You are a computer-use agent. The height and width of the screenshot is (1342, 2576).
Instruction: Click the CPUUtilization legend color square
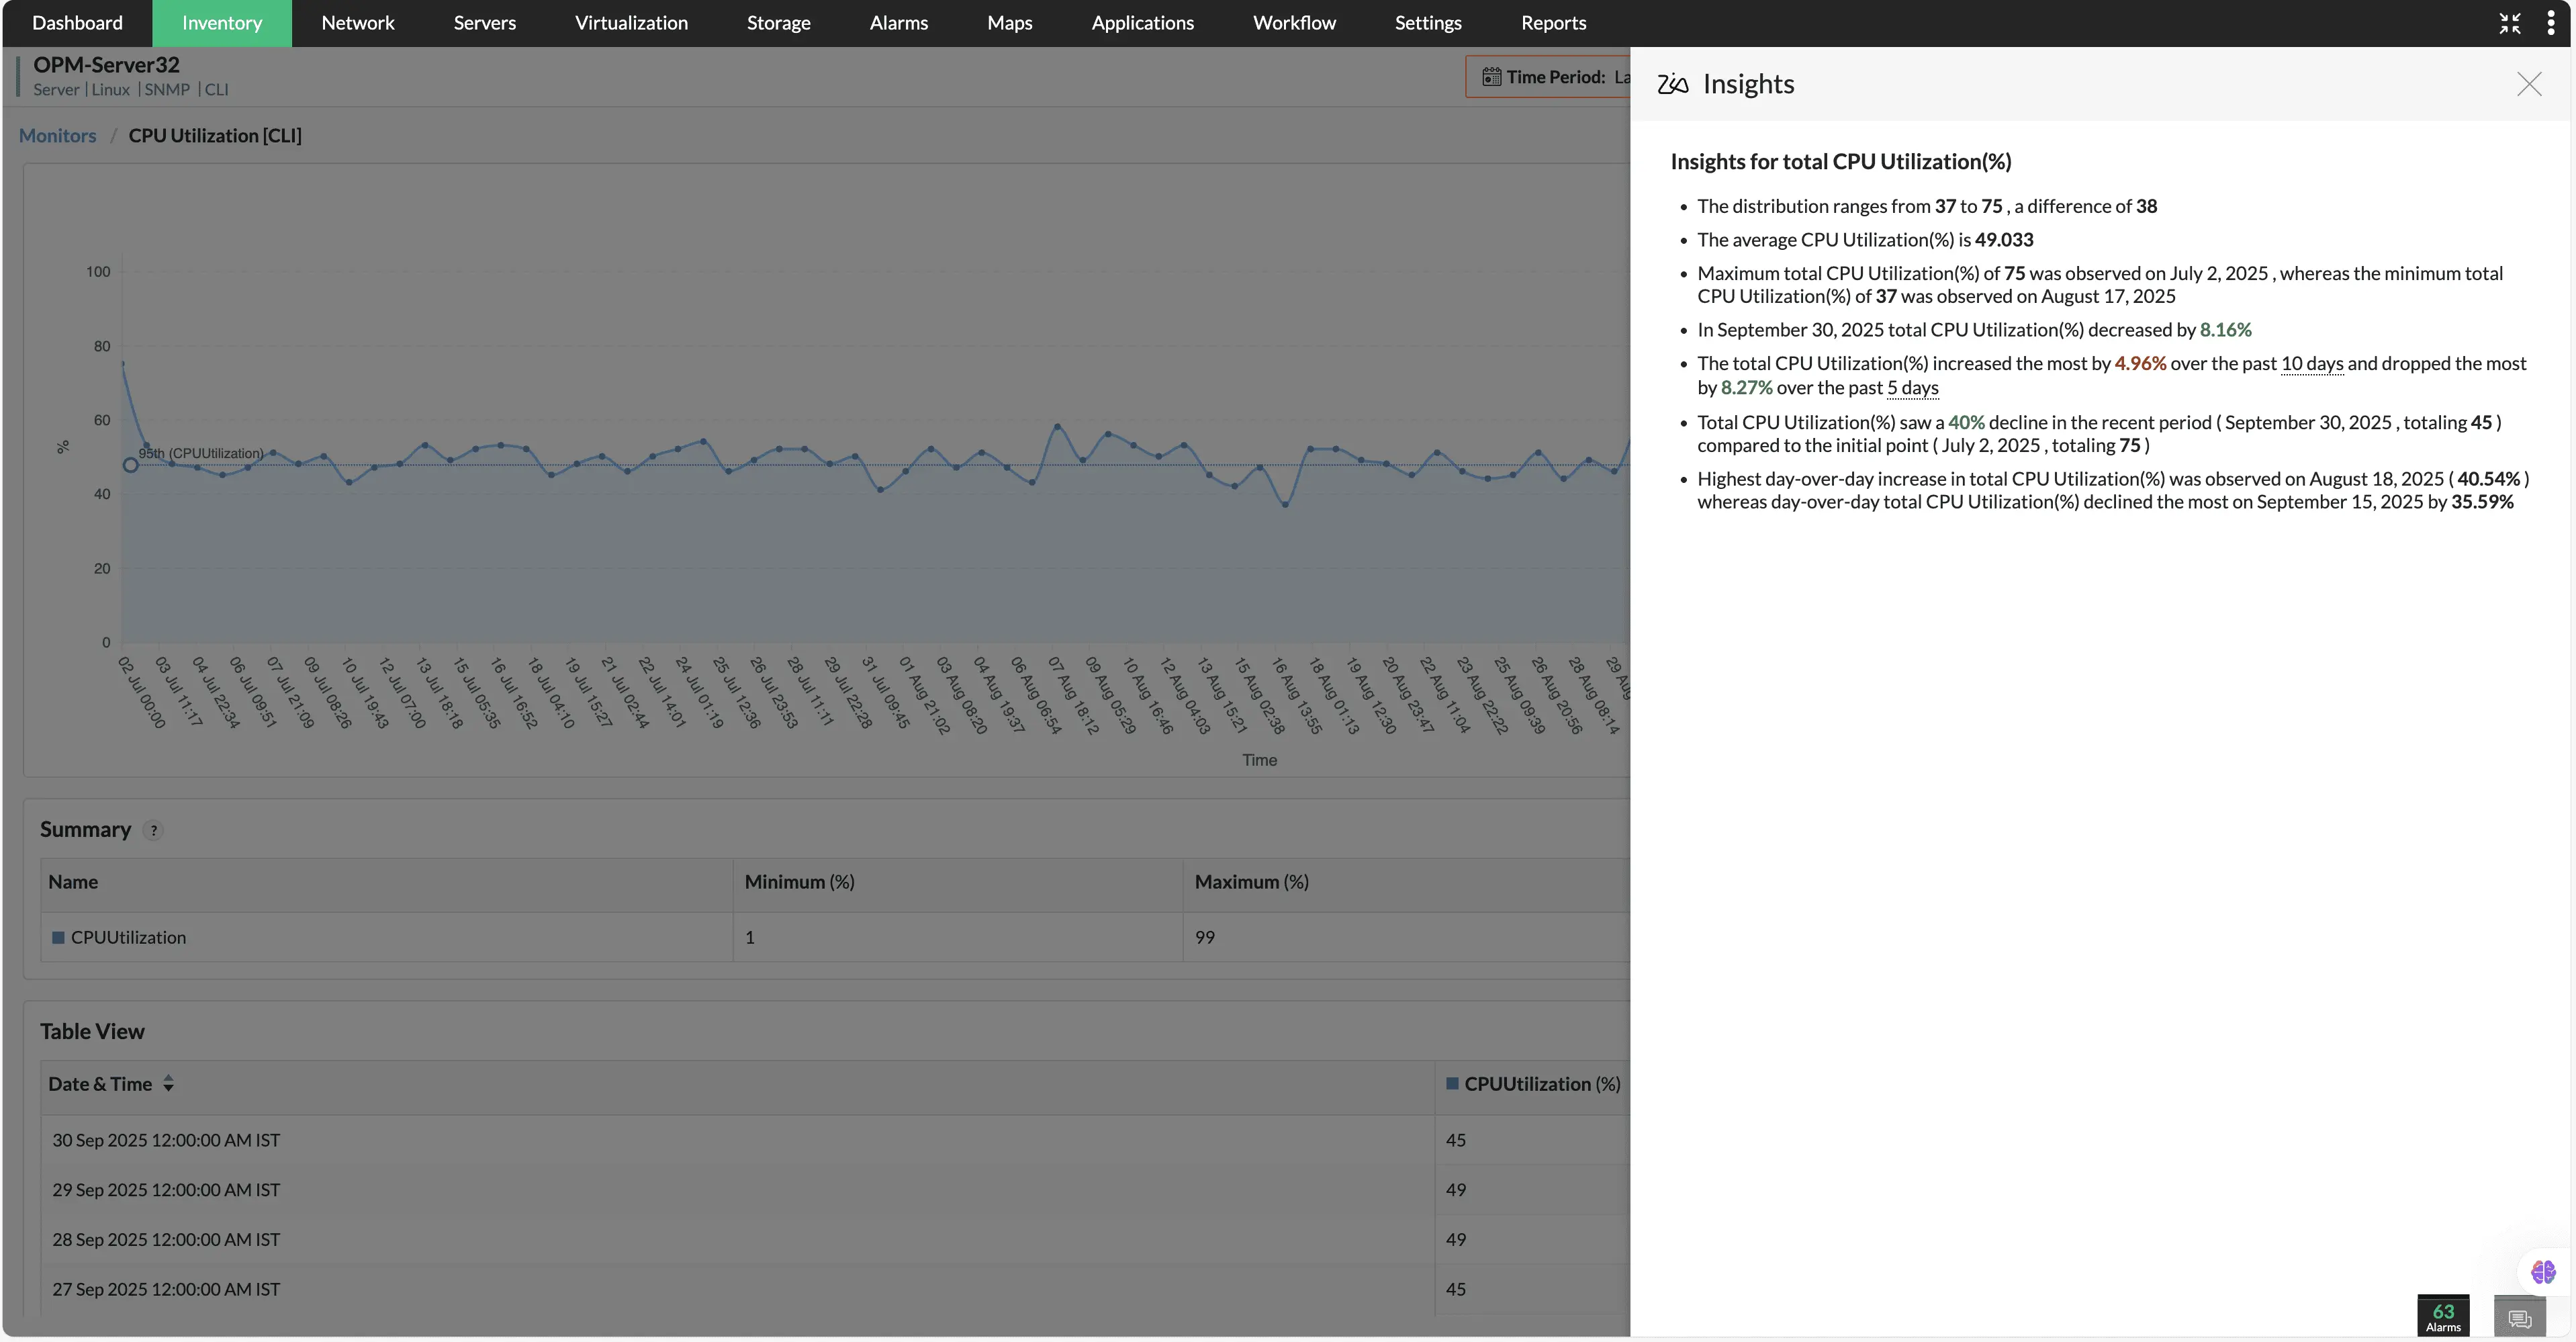[x=58, y=938]
